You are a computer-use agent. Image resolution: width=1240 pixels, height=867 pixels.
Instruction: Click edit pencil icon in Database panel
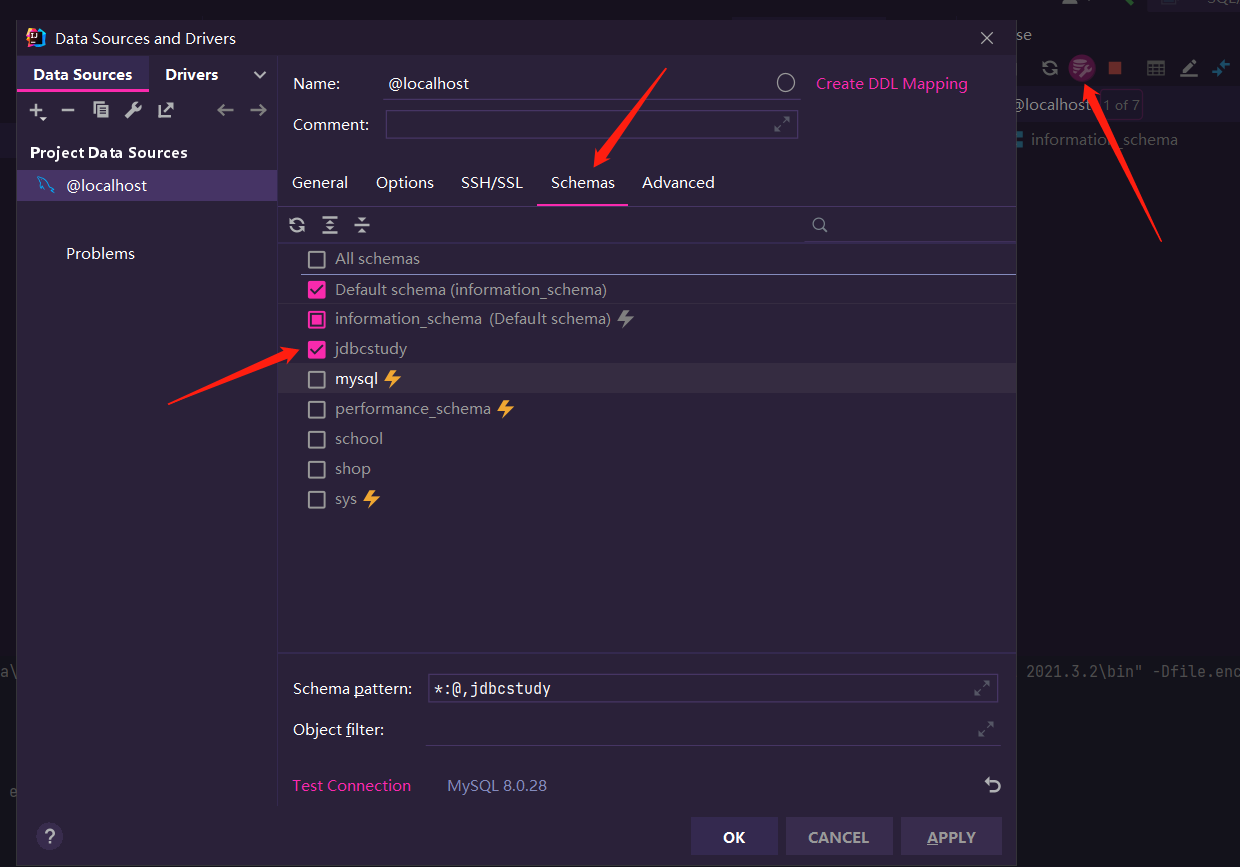click(x=1189, y=68)
